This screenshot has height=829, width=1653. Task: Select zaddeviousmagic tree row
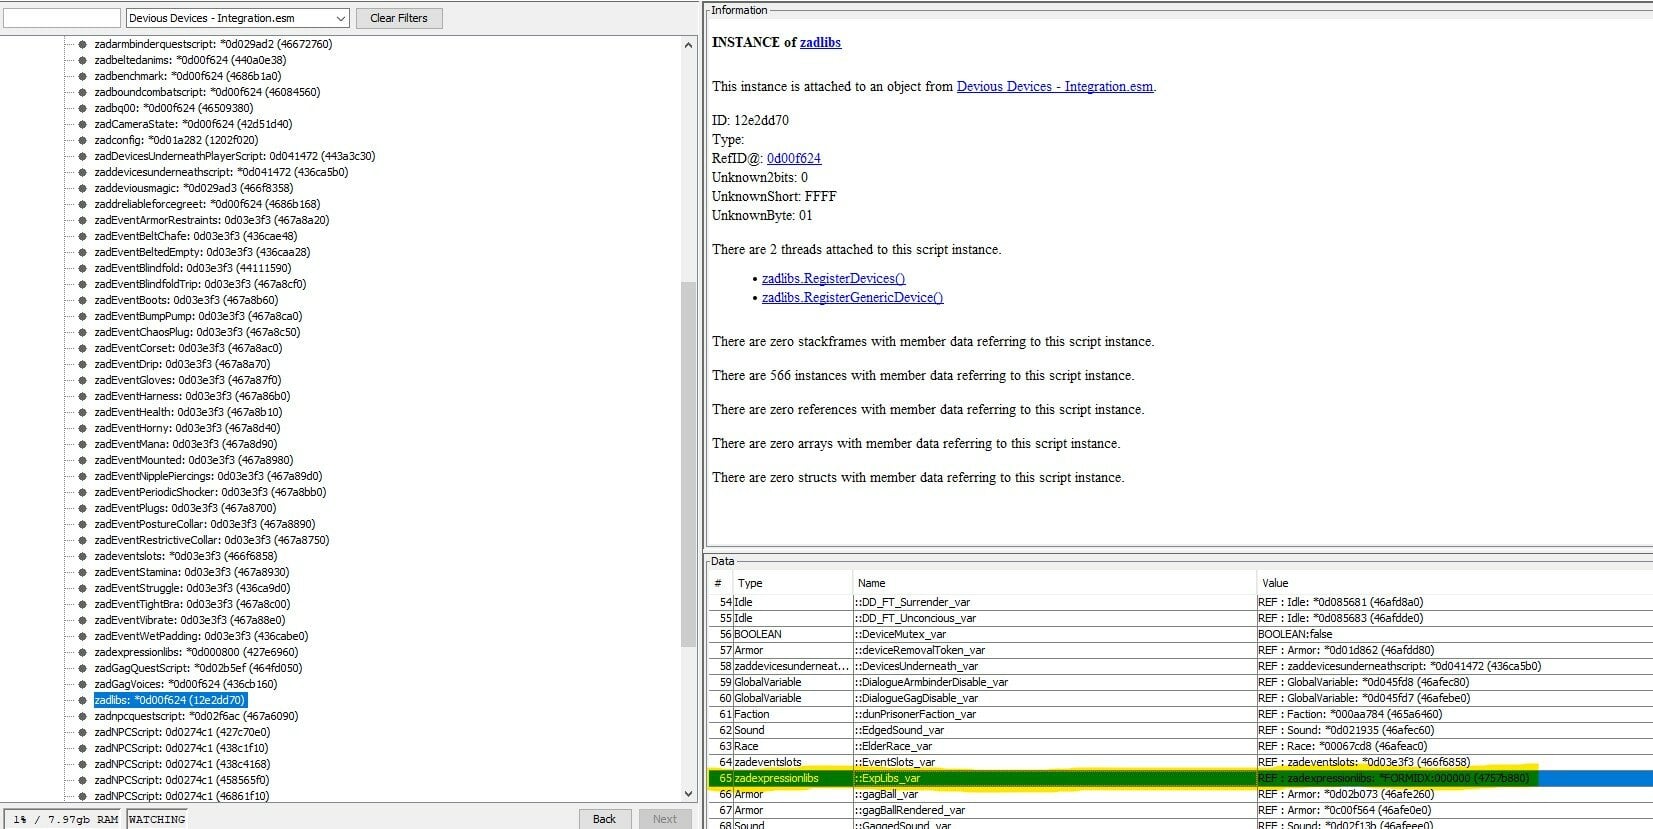194,188
